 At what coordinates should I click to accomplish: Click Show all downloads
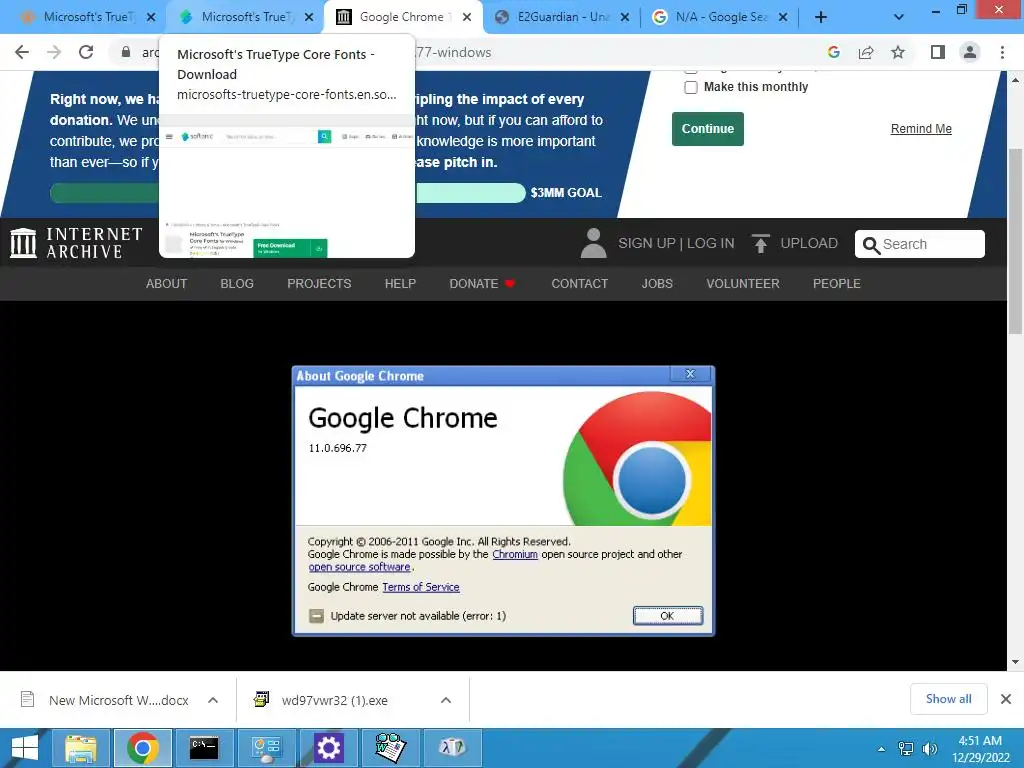948,699
